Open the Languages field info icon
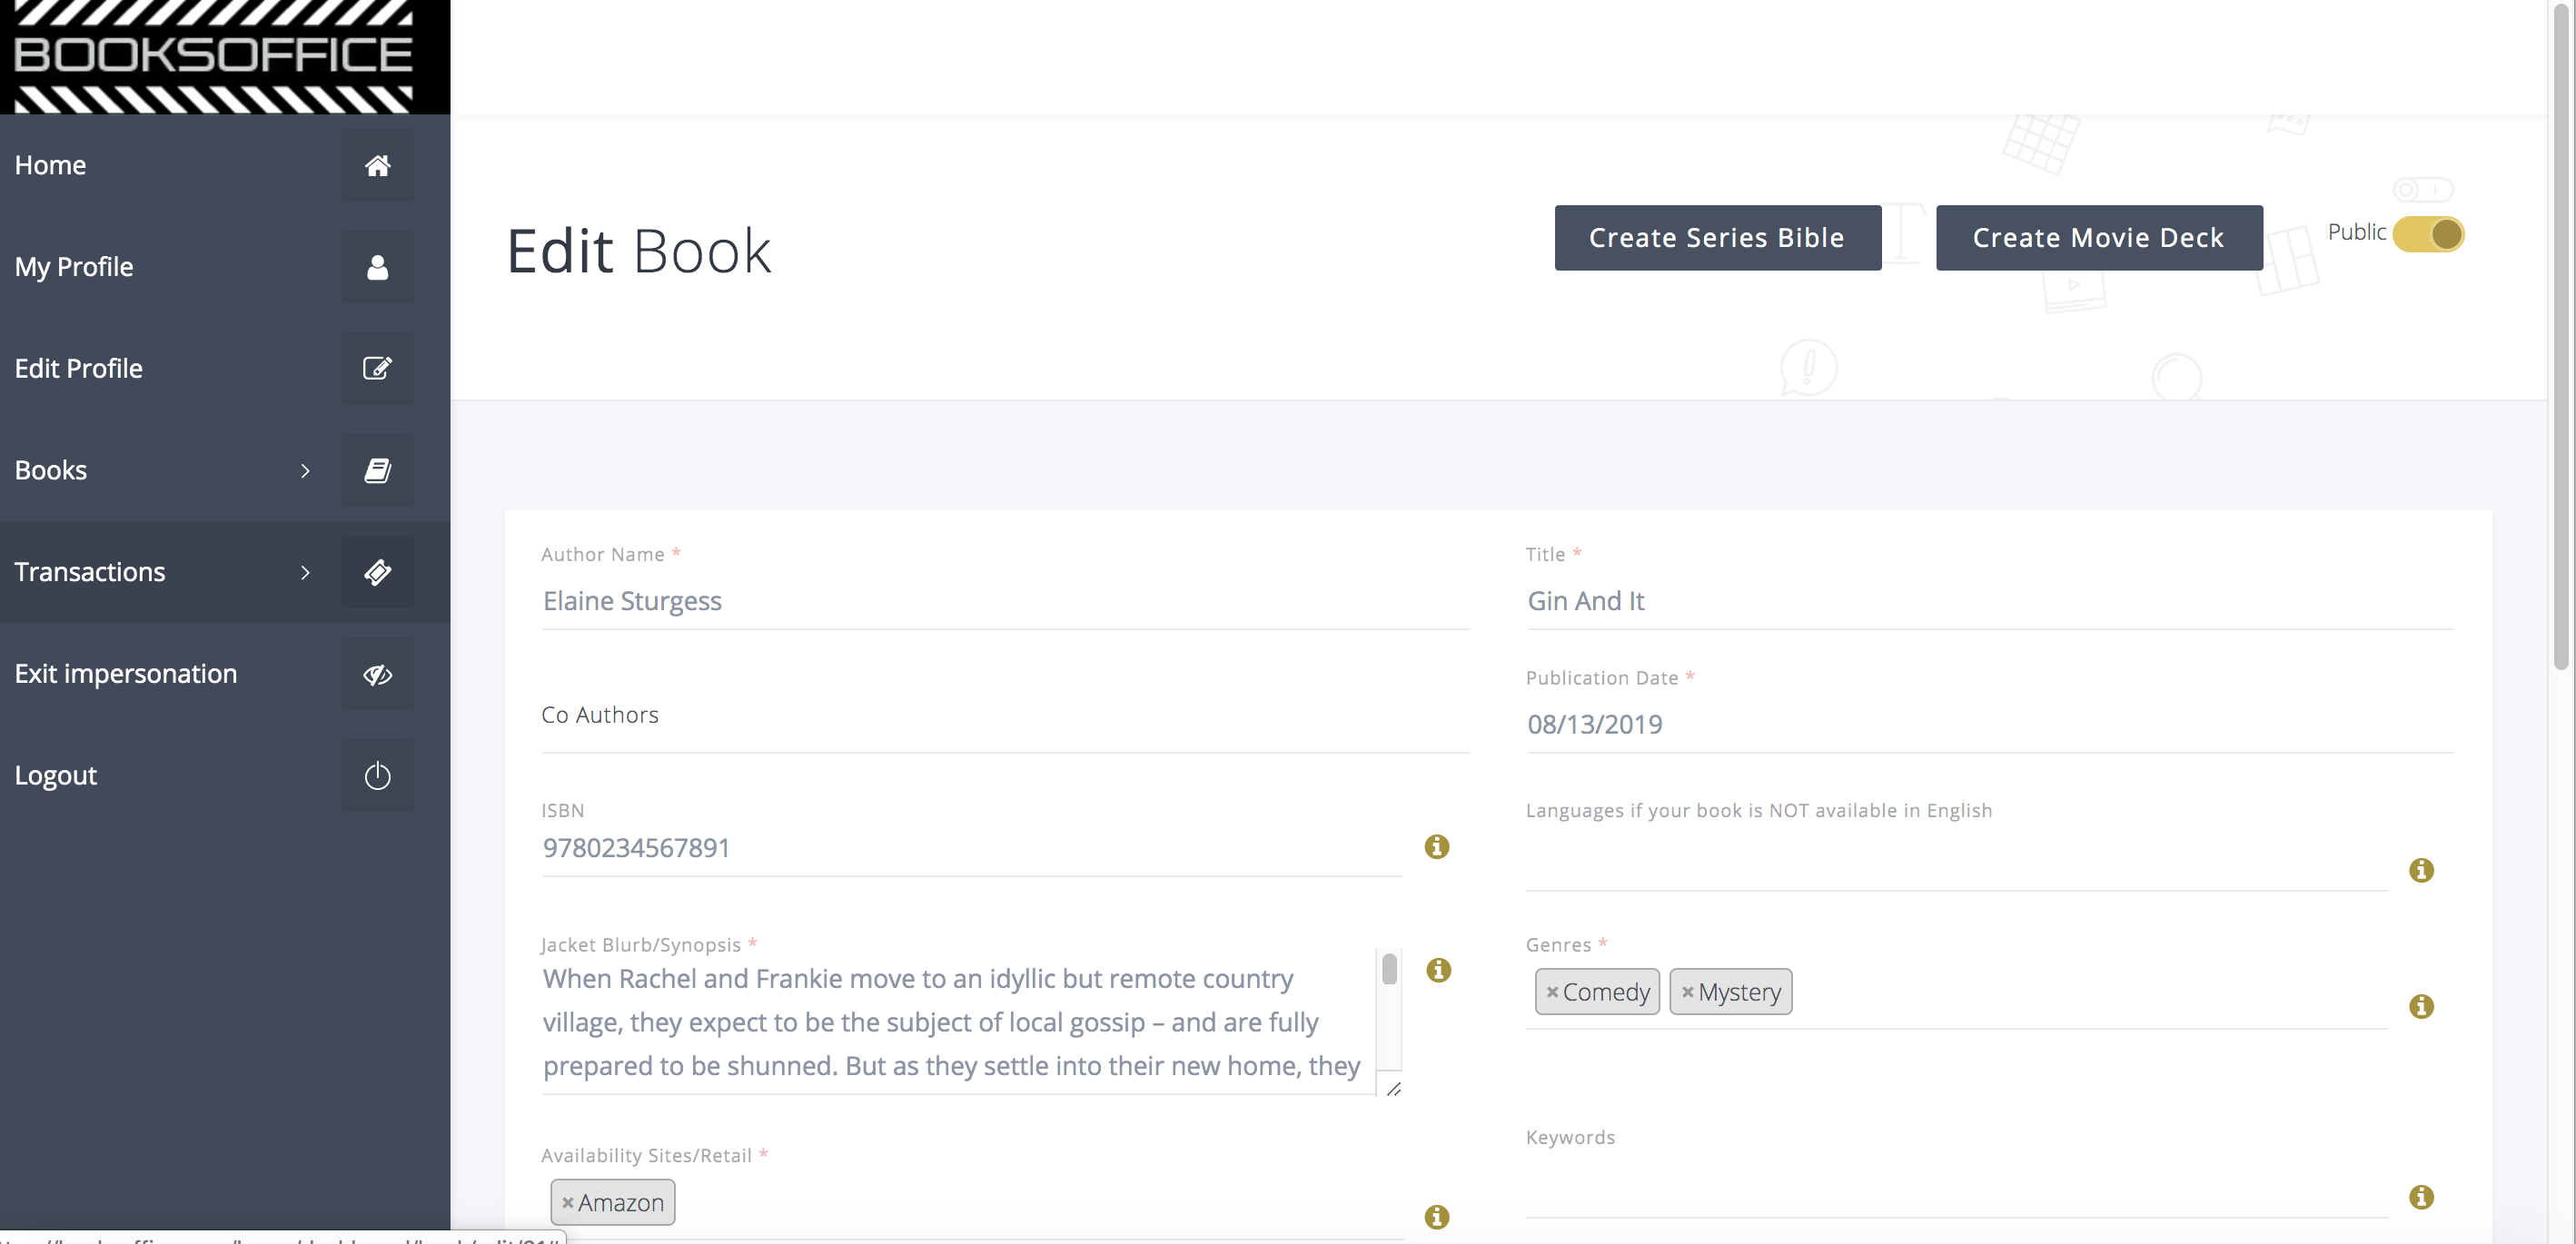This screenshot has height=1244, width=2576. pyautogui.click(x=2421, y=870)
